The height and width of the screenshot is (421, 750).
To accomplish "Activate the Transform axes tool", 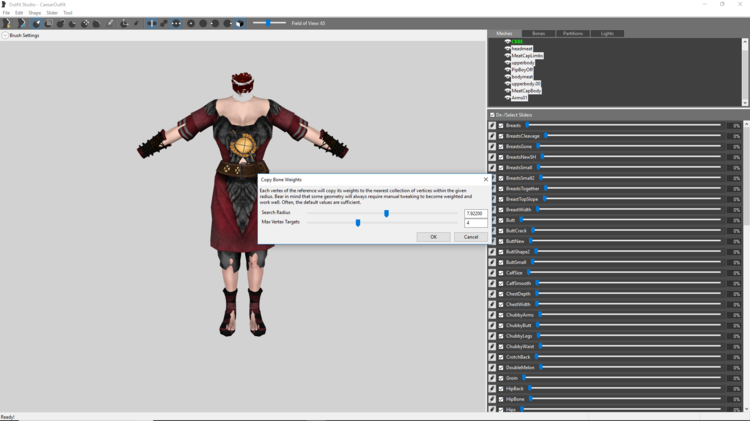I will pos(124,23).
